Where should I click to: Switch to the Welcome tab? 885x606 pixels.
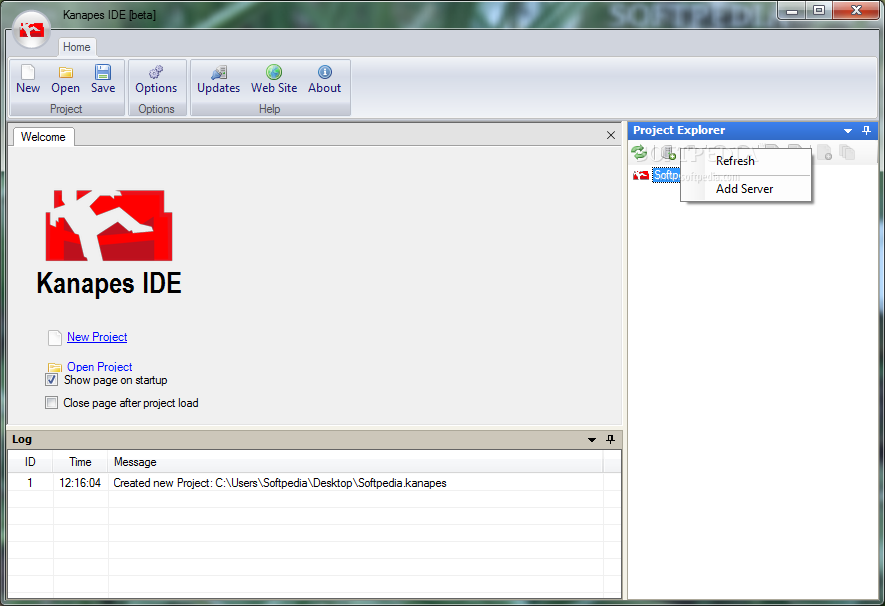point(43,137)
